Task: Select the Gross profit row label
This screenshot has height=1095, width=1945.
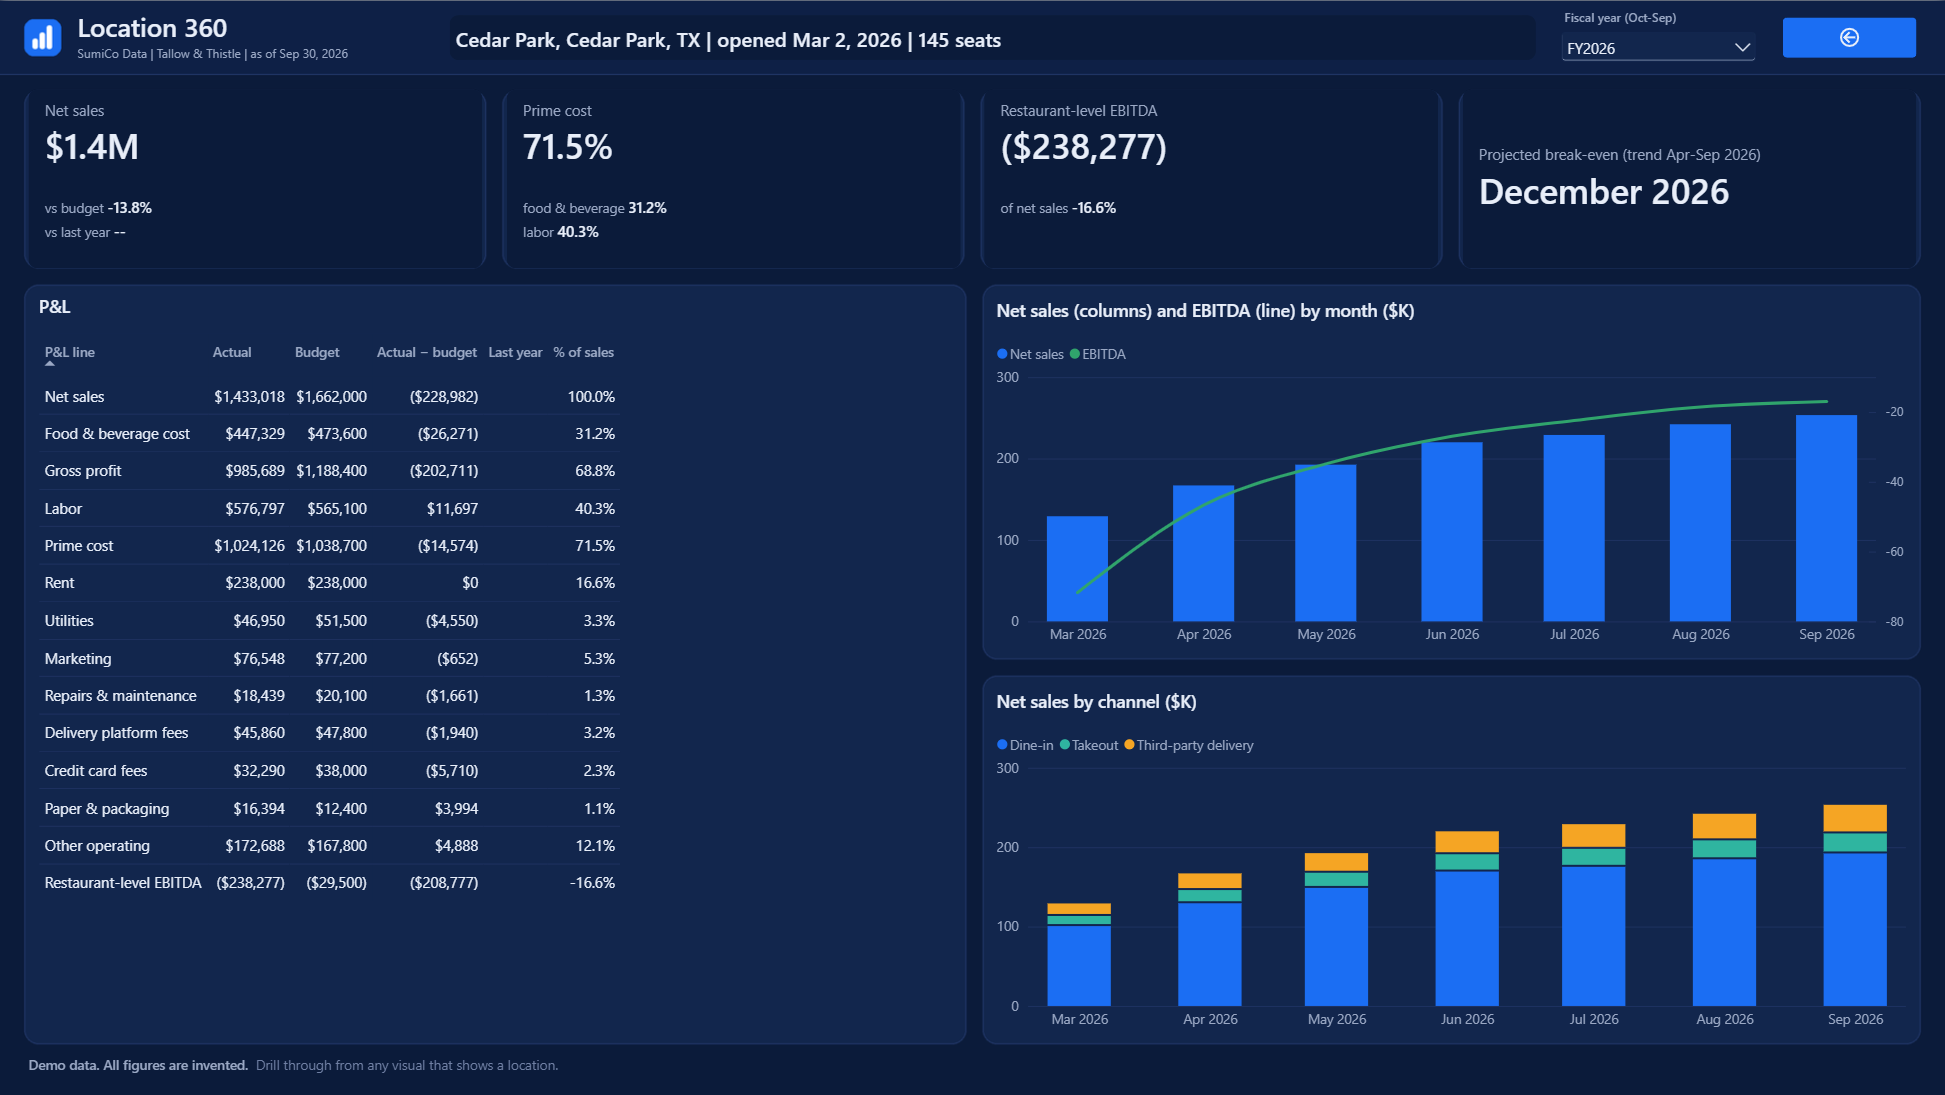Action: point(83,471)
